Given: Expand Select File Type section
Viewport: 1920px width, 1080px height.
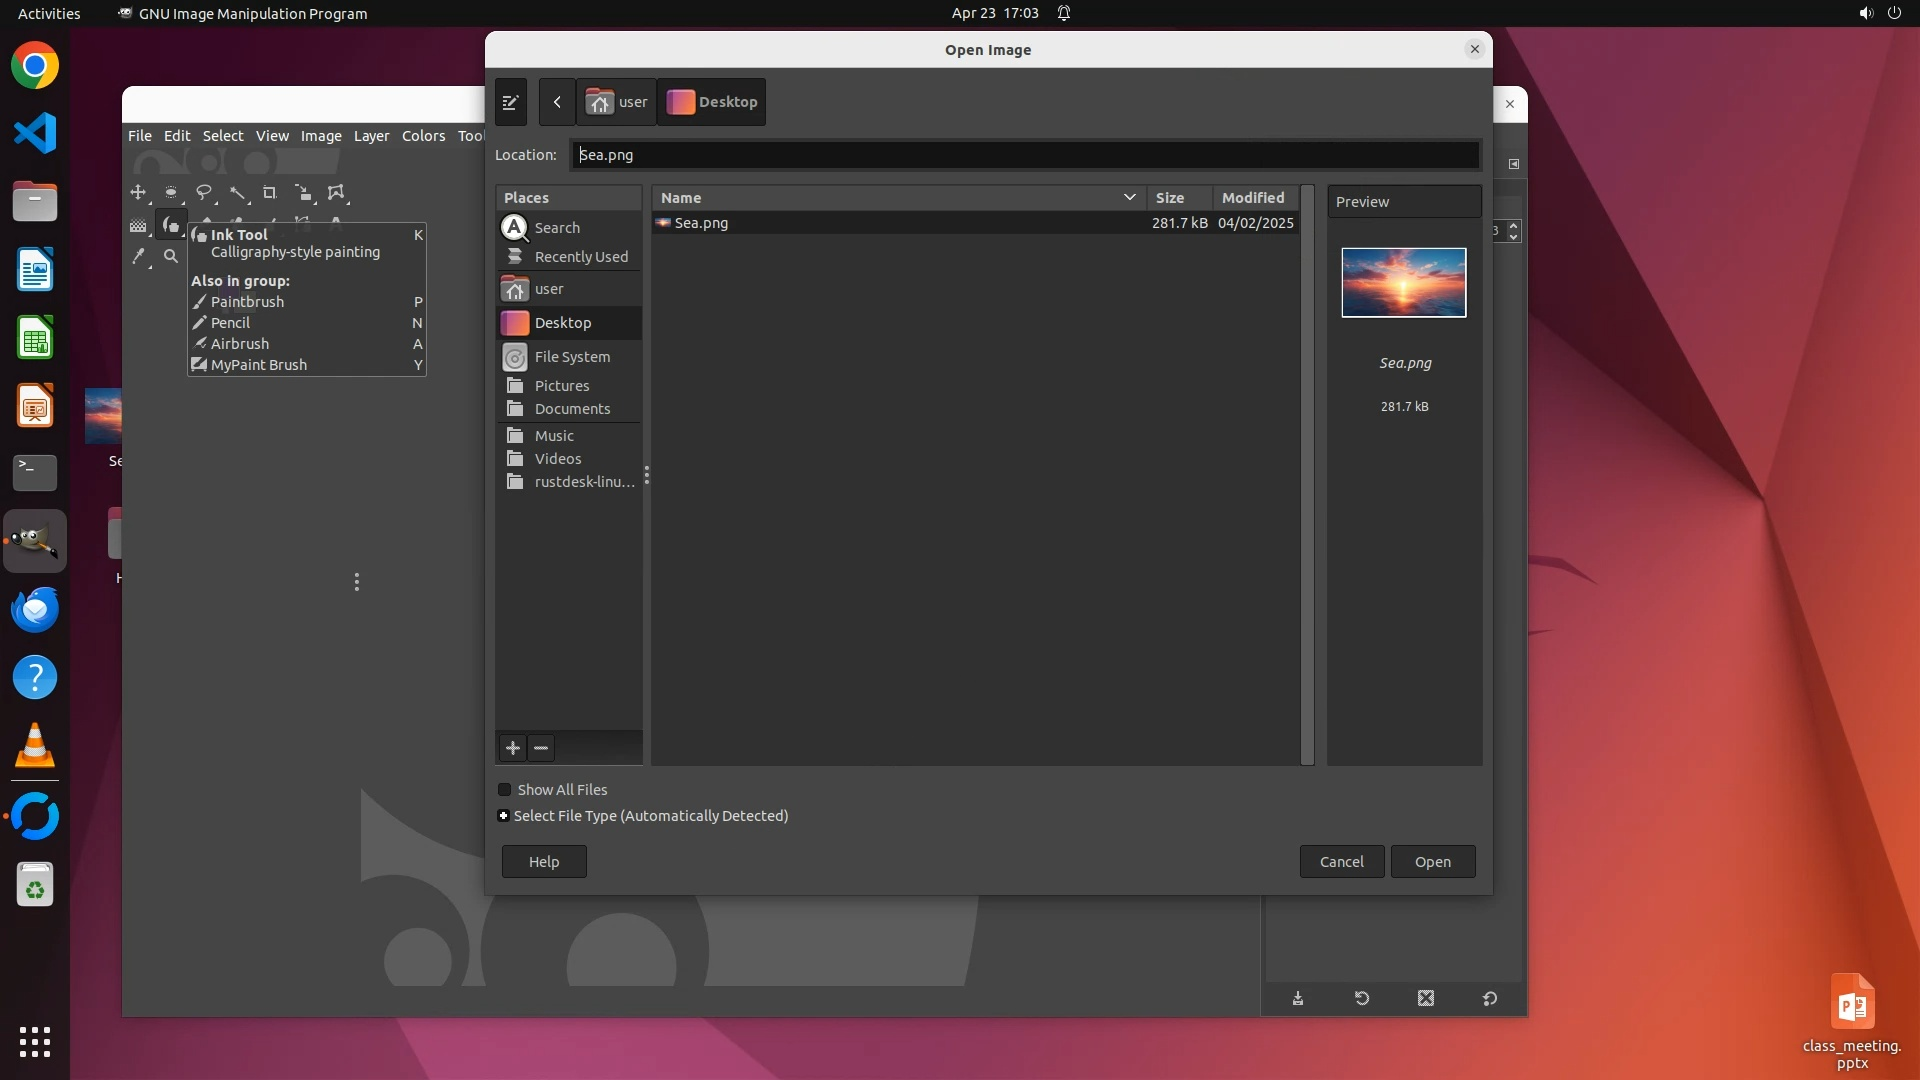Looking at the screenshot, I should tap(504, 816).
